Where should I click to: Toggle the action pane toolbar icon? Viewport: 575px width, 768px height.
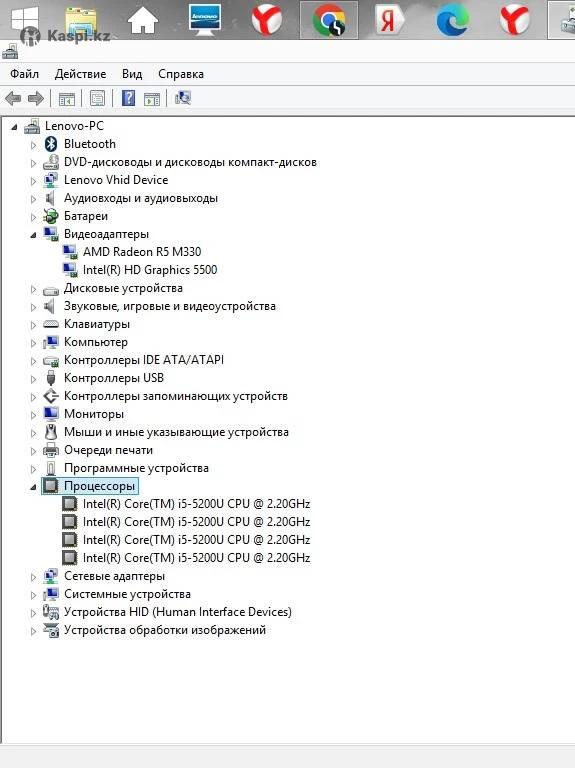click(x=152, y=99)
